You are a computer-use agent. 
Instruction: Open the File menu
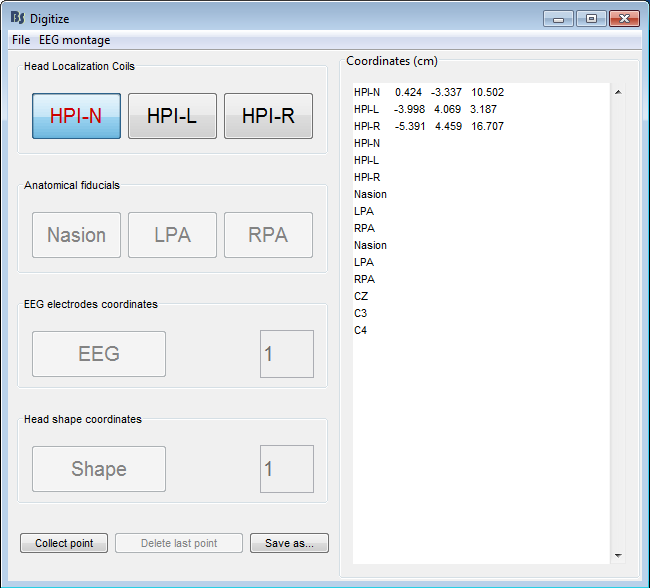pos(21,40)
